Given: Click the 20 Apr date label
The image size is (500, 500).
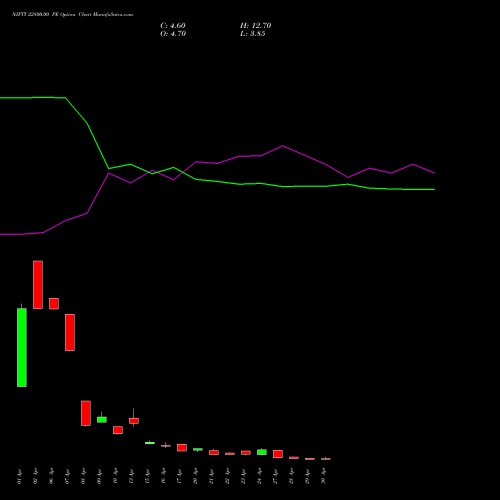Looking at the screenshot, I should pyautogui.click(x=195, y=476).
